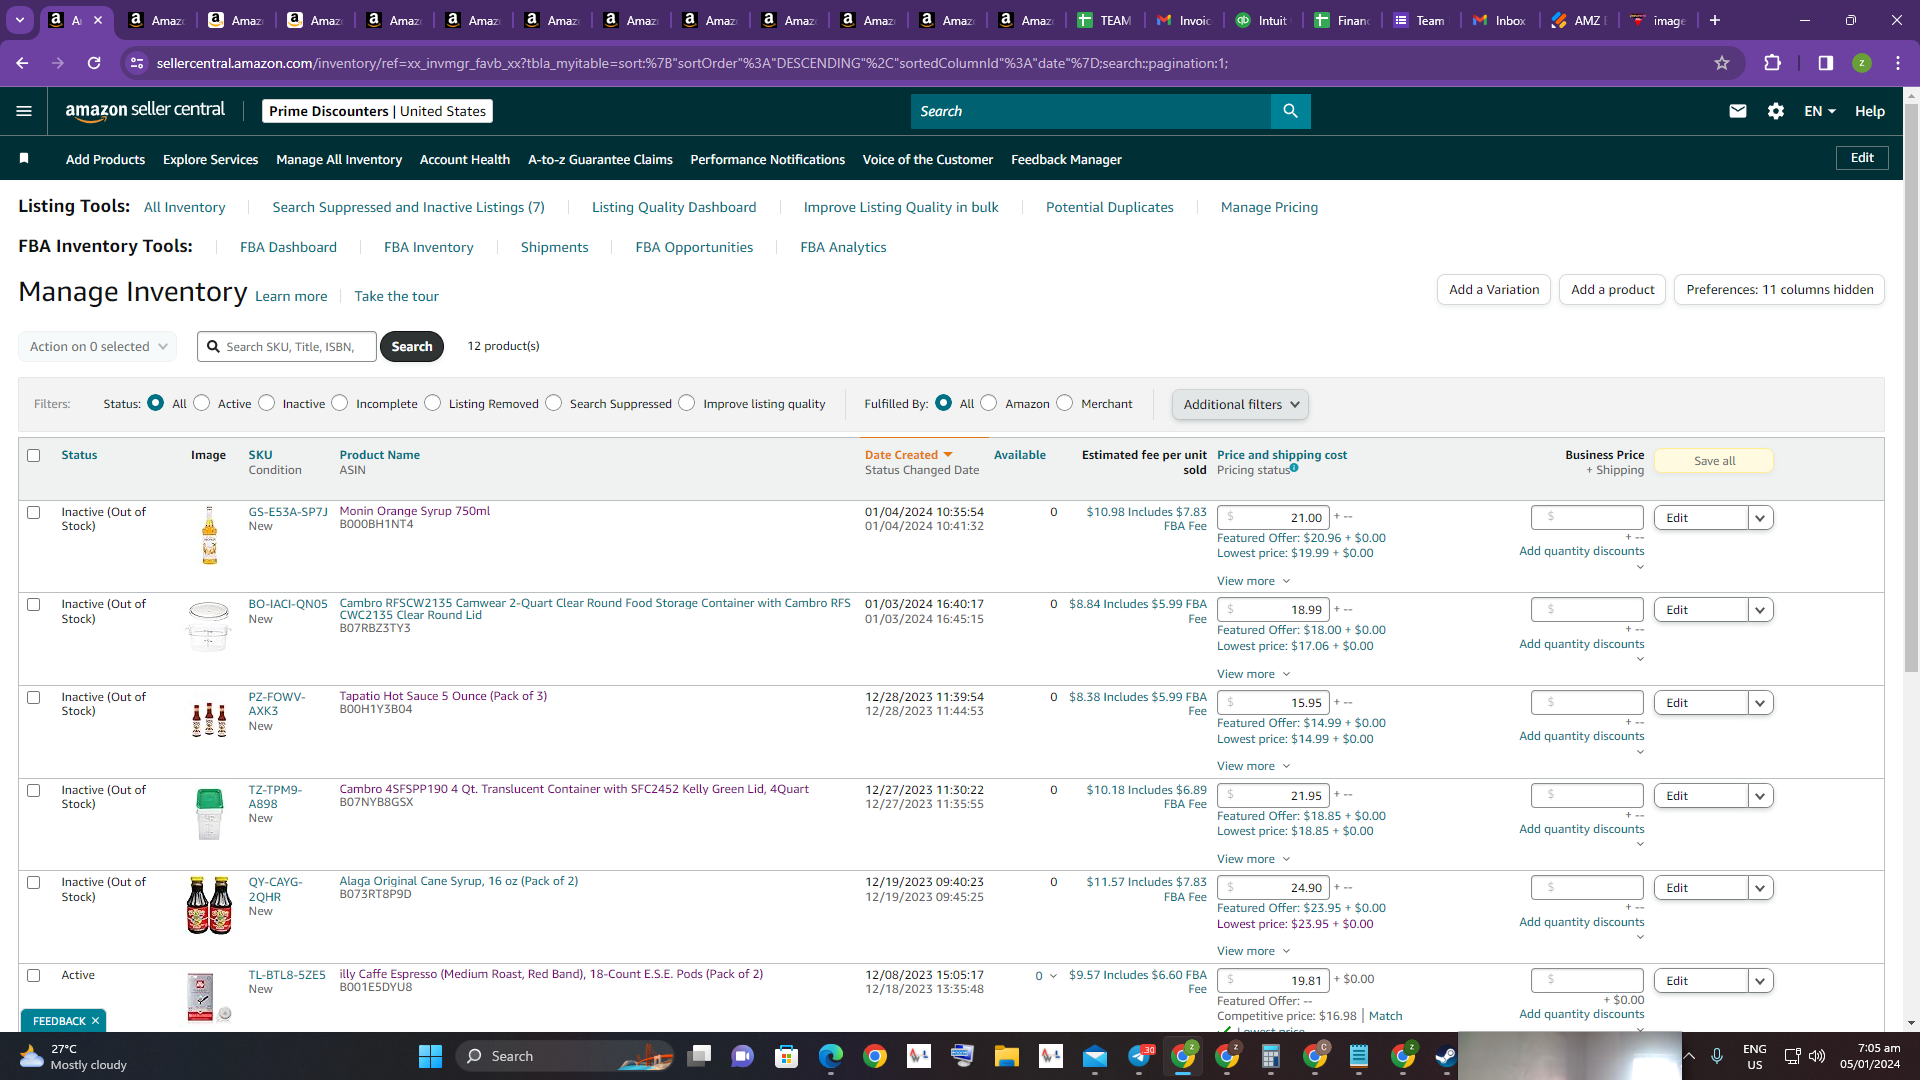Open Voice of the Customer menu item
This screenshot has height=1080, width=1920.
(928, 159)
